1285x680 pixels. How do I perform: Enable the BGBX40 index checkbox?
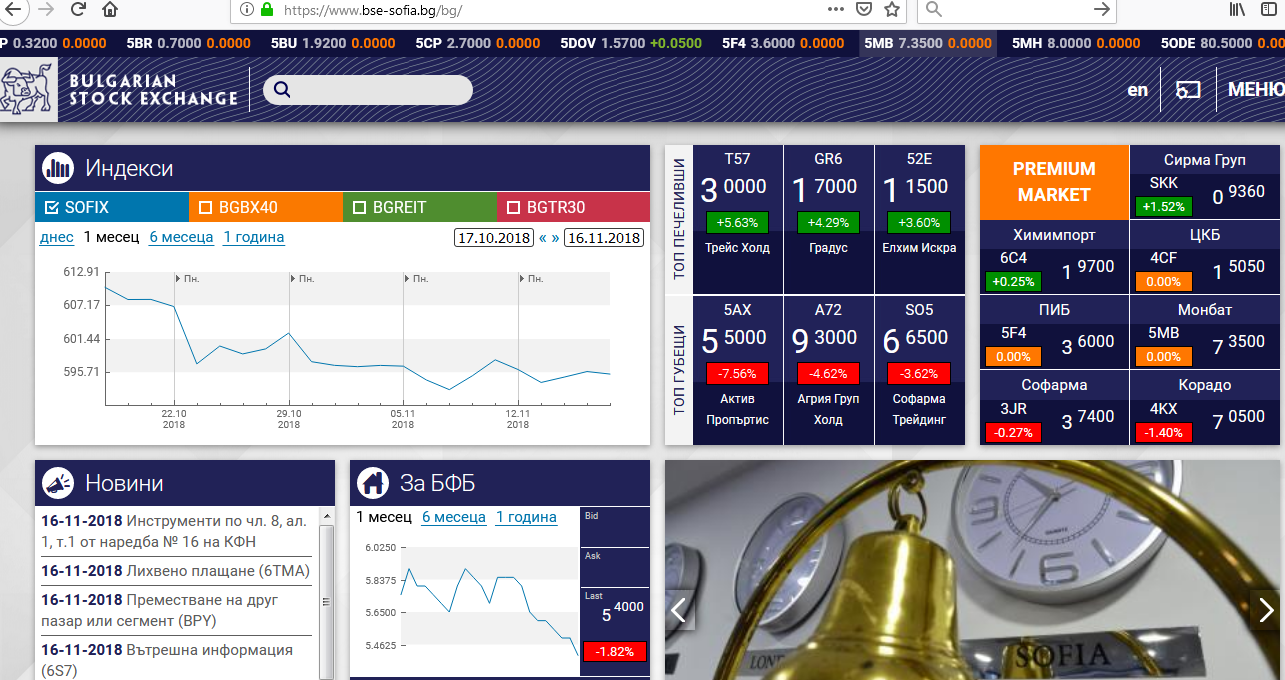pos(206,208)
